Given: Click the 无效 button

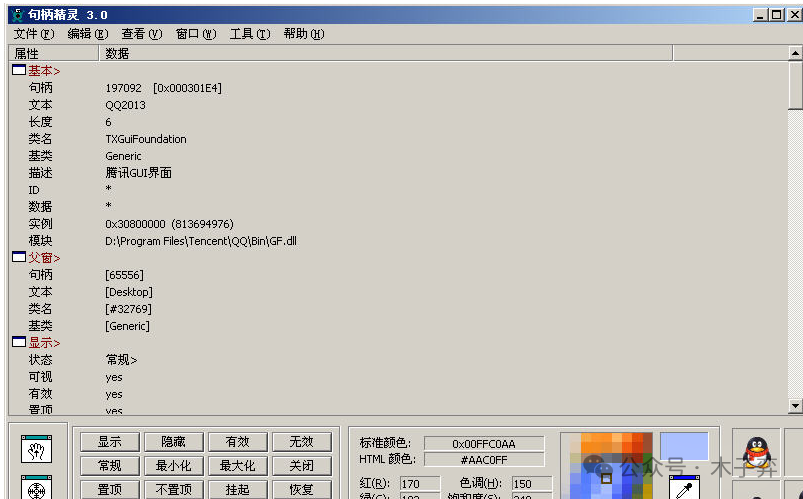Looking at the screenshot, I should click(x=302, y=442).
